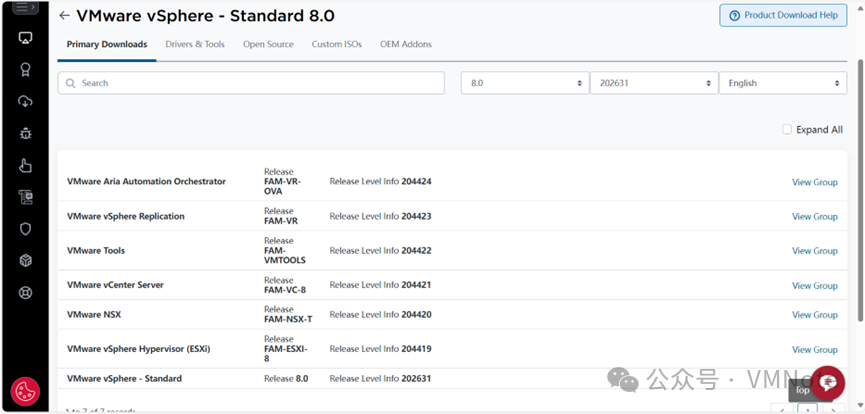
Task: Open the bug icon in sidebar
Action: pos(25,133)
